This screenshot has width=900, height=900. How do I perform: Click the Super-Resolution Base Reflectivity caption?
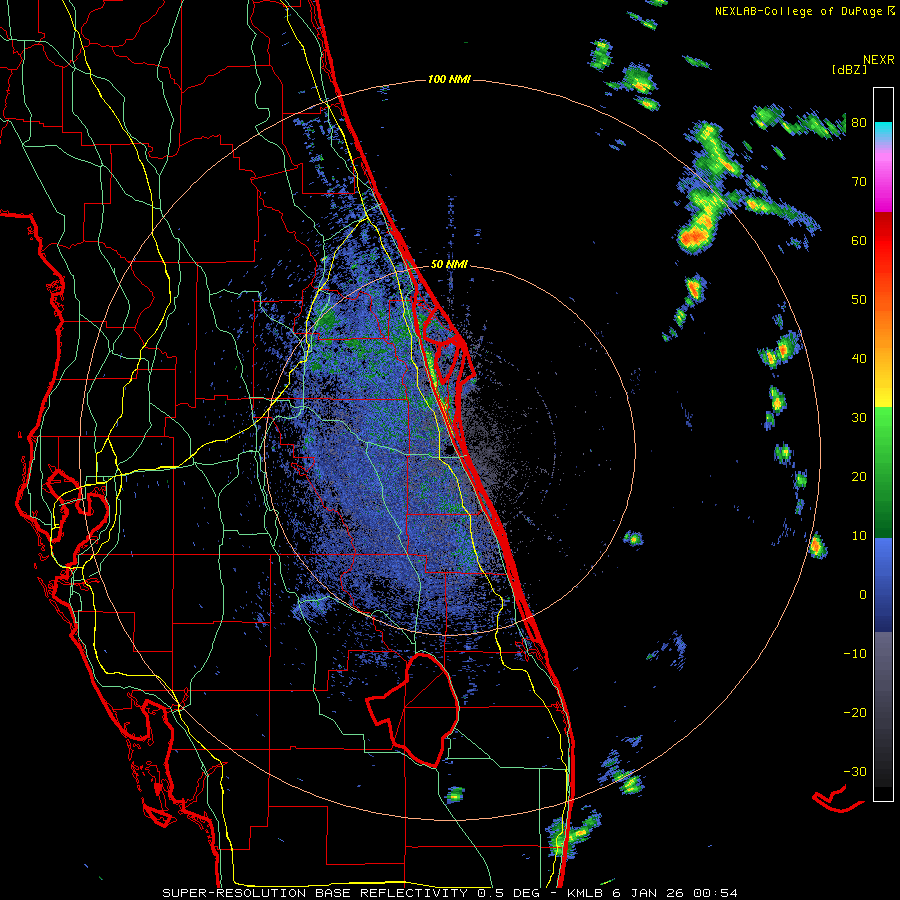pos(449,893)
